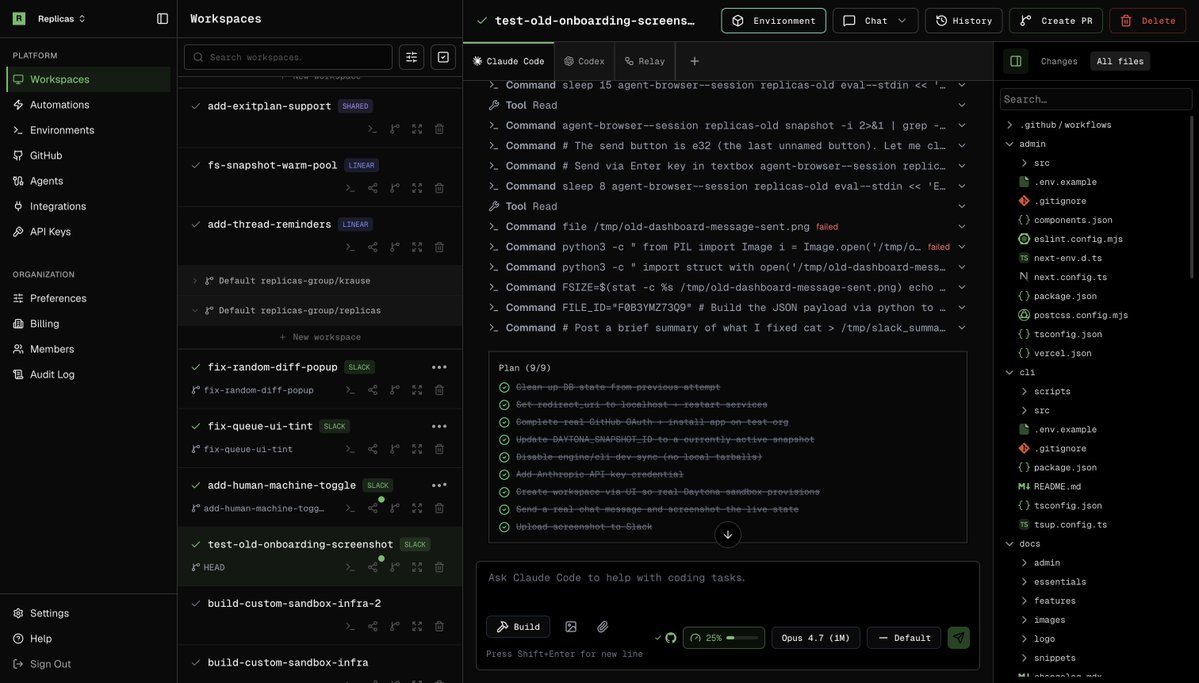Go to Automations in the sidebar
The width and height of the screenshot is (1199, 683).
coord(88,105)
